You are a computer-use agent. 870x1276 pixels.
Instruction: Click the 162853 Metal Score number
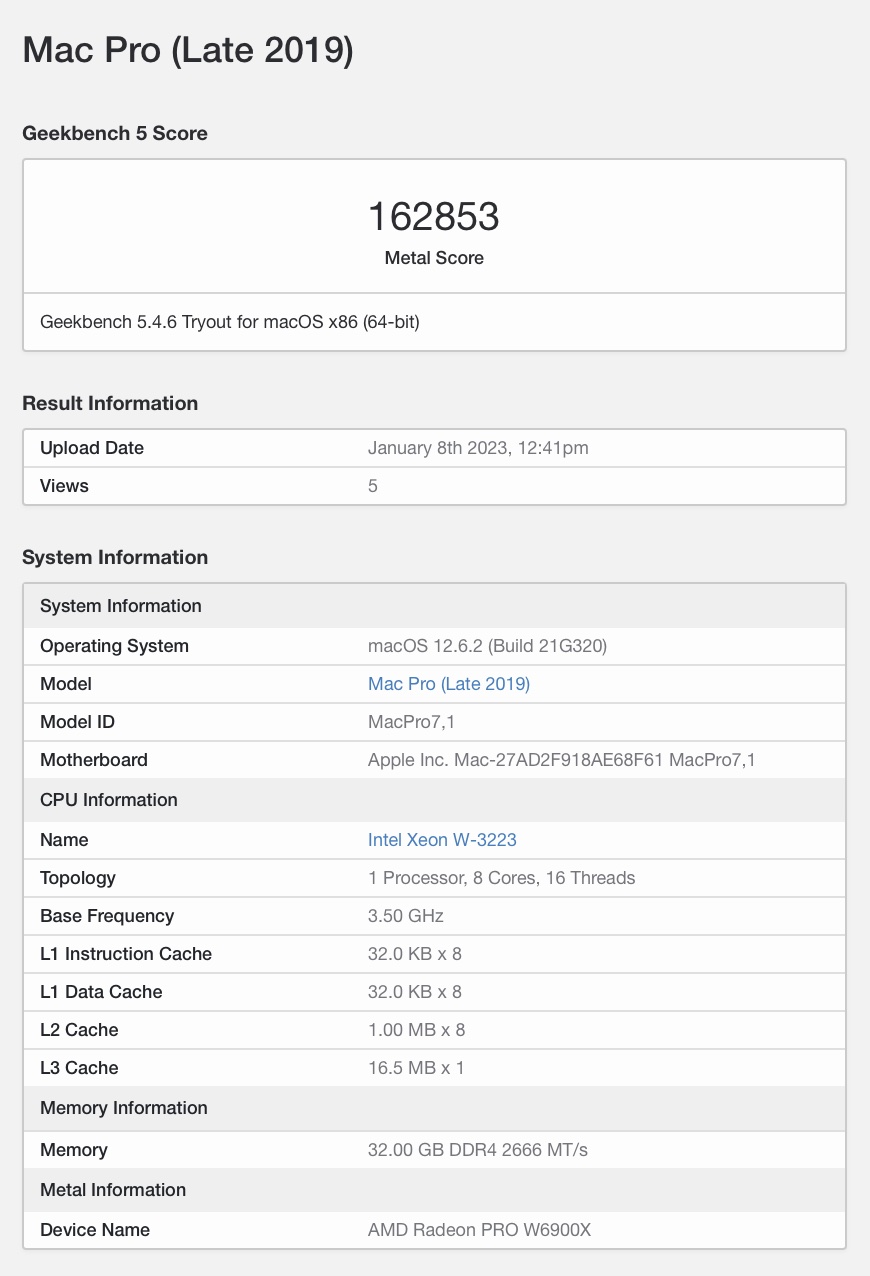434,217
